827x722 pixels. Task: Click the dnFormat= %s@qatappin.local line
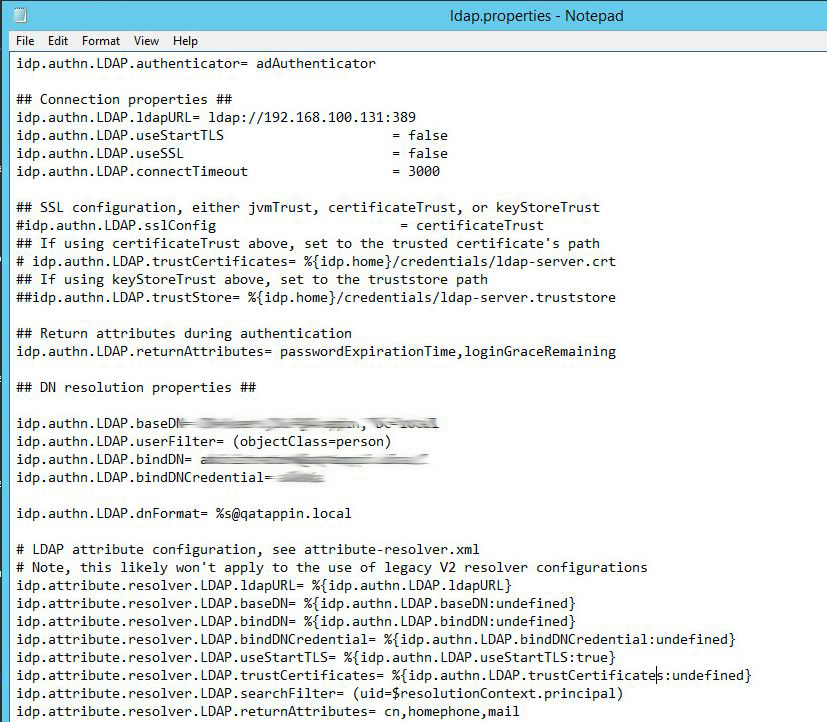click(184, 513)
